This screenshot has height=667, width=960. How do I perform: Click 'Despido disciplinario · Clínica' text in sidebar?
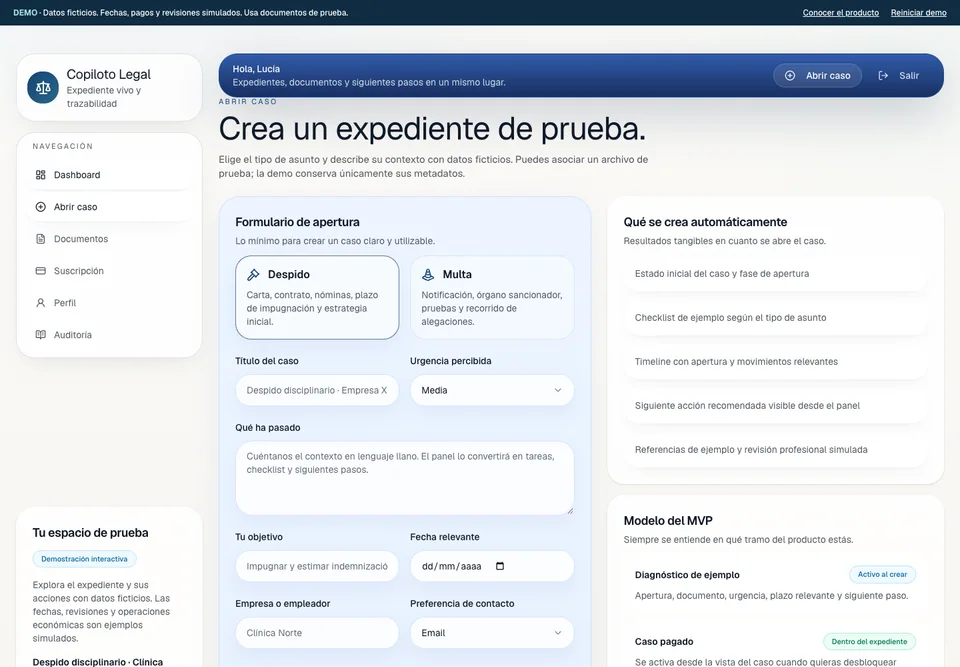(97, 662)
